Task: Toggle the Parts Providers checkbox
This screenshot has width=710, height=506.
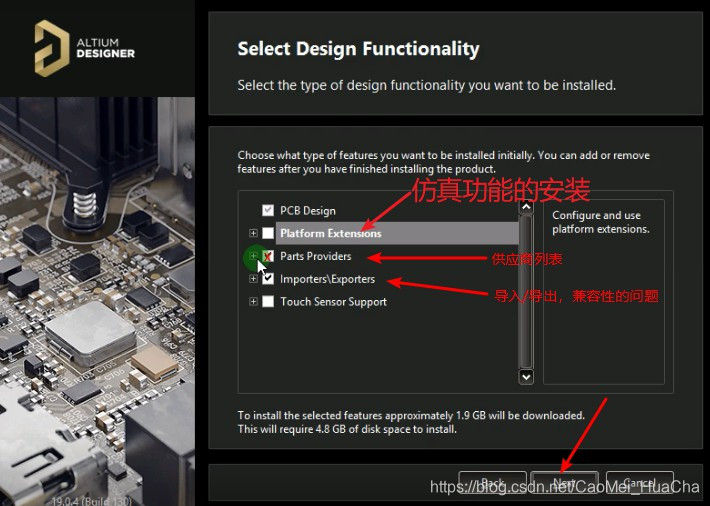Action: [268, 256]
